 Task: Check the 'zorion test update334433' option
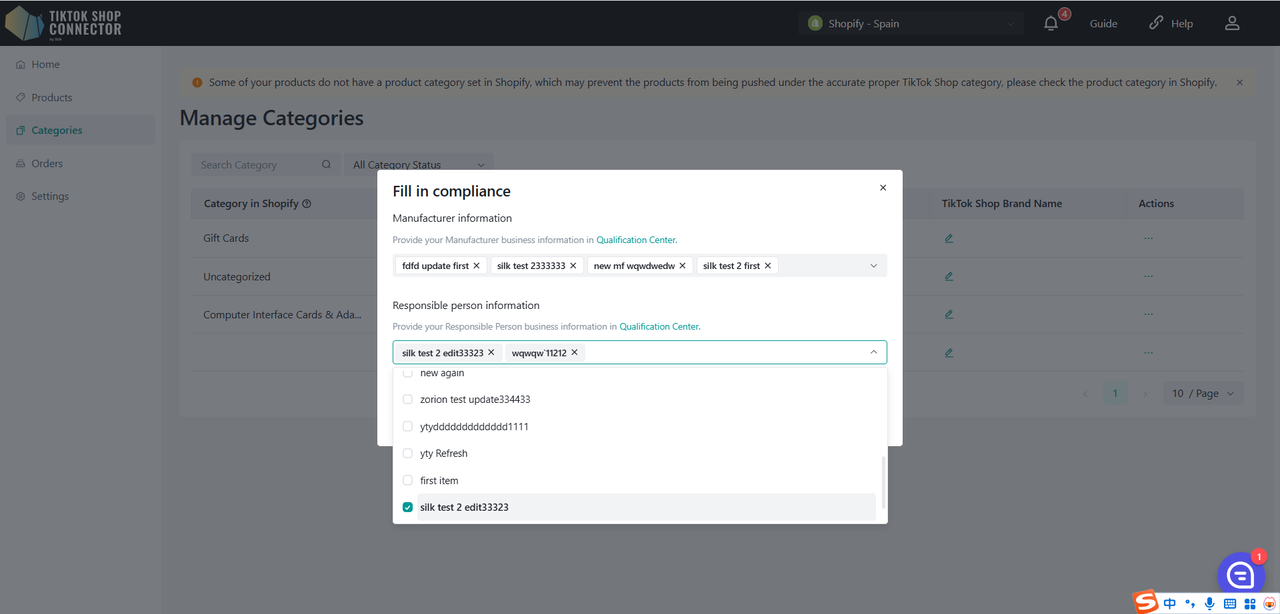[x=408, y=399]
